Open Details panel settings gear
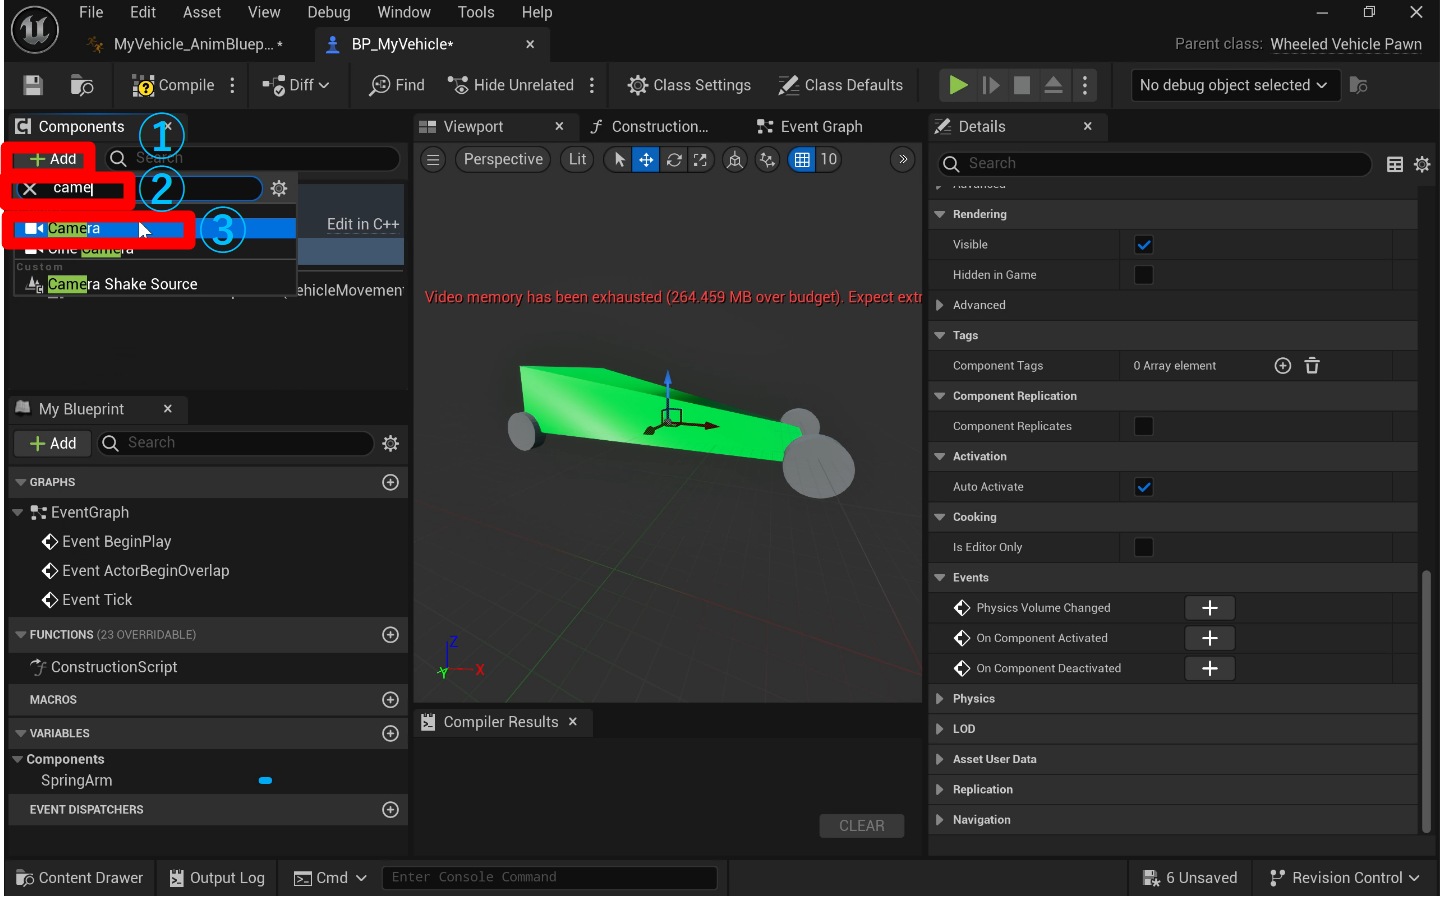 point(1422,164)
